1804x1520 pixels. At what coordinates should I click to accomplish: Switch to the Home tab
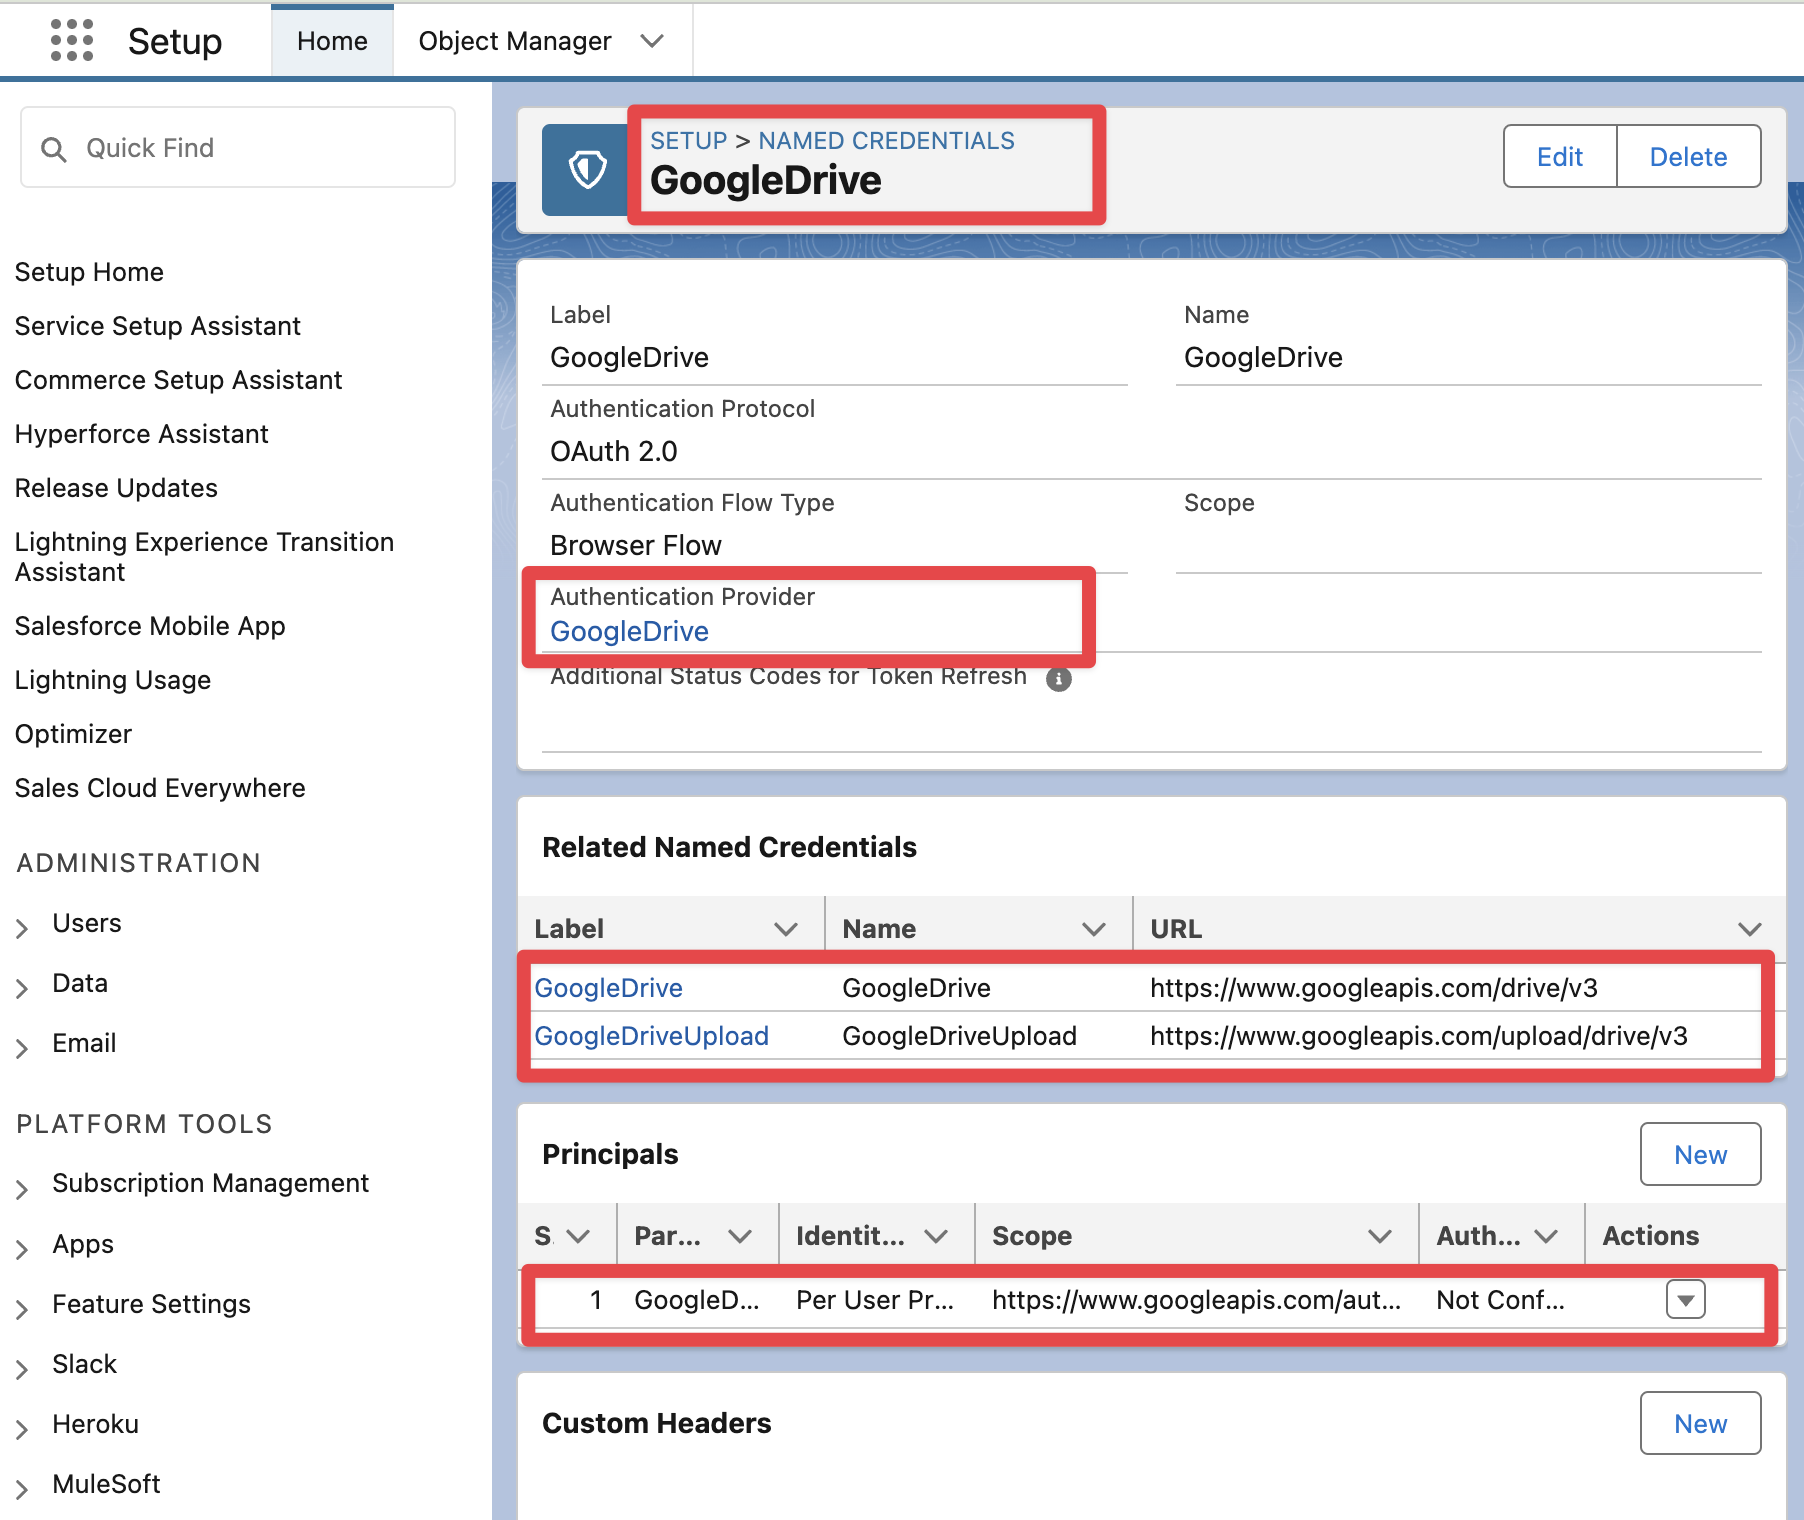331,40
